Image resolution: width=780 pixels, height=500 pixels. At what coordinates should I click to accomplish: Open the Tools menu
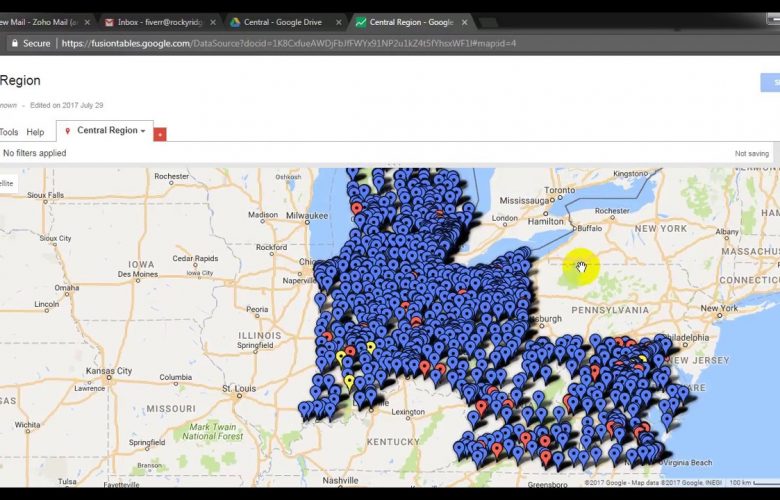(x=9, y=132)
